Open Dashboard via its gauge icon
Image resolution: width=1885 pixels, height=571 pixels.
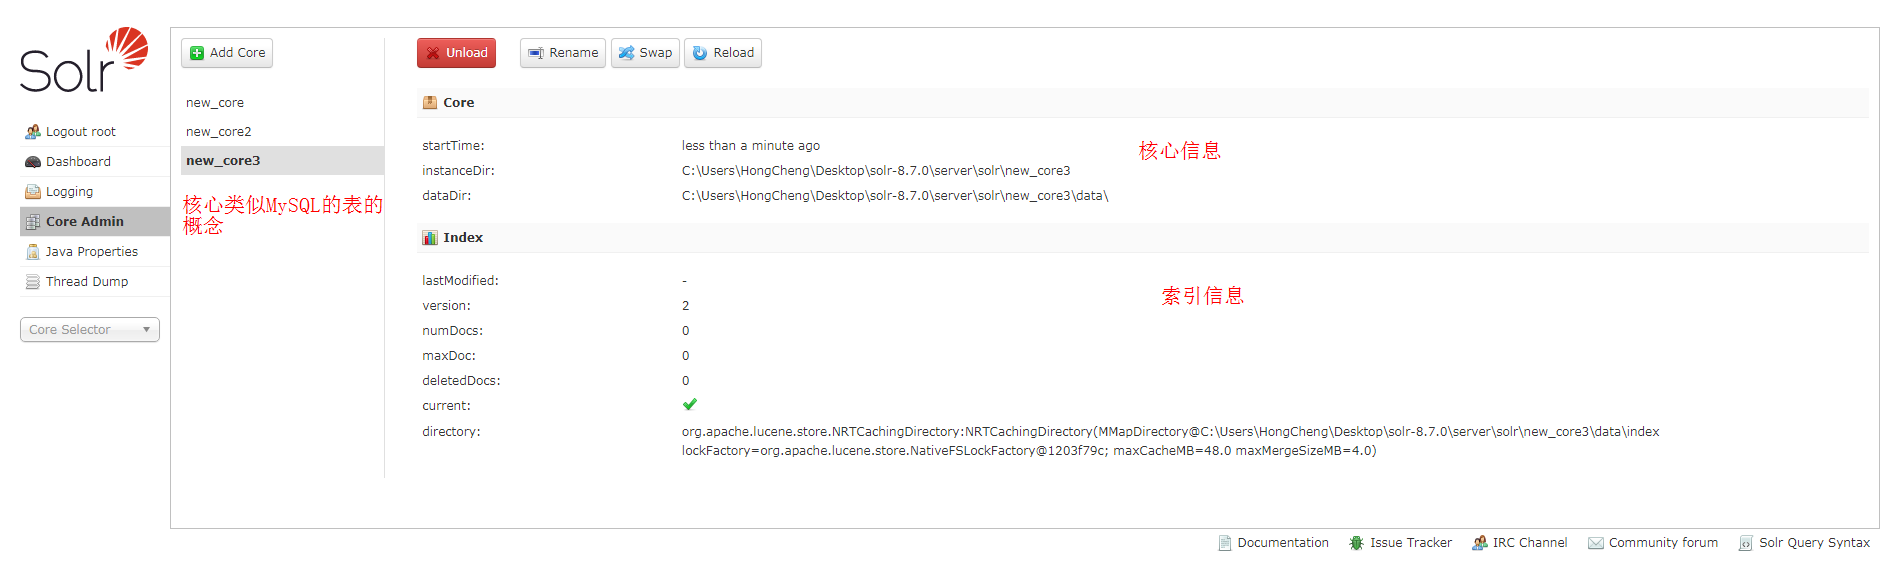click(x=33, y=162)
